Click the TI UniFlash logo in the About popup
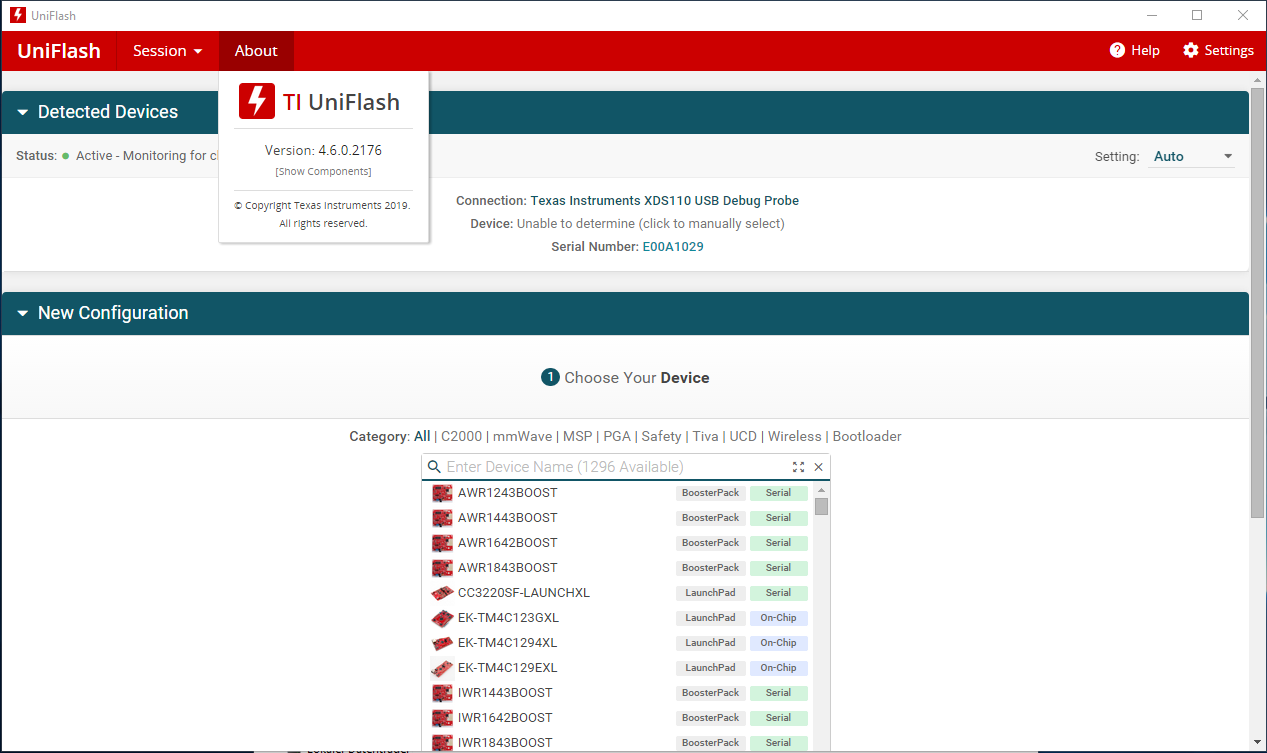The width and height of the screenshot is (1267, 753). click(x=257, y=100)
